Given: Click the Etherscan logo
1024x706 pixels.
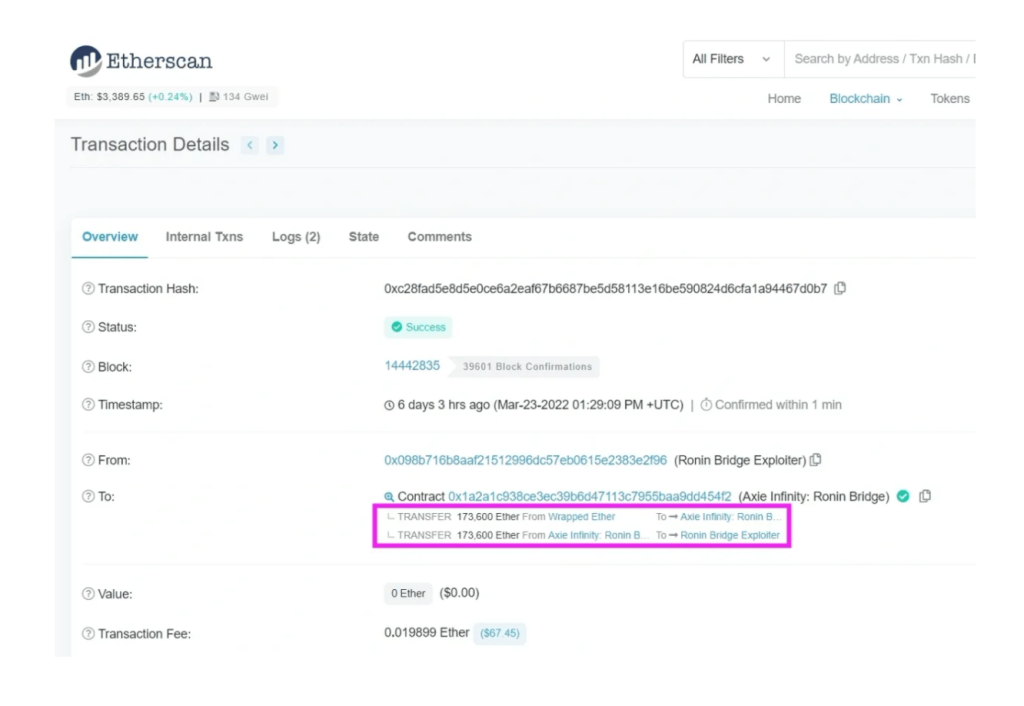Looking at the screenshot, I should (x=141, y=61).
